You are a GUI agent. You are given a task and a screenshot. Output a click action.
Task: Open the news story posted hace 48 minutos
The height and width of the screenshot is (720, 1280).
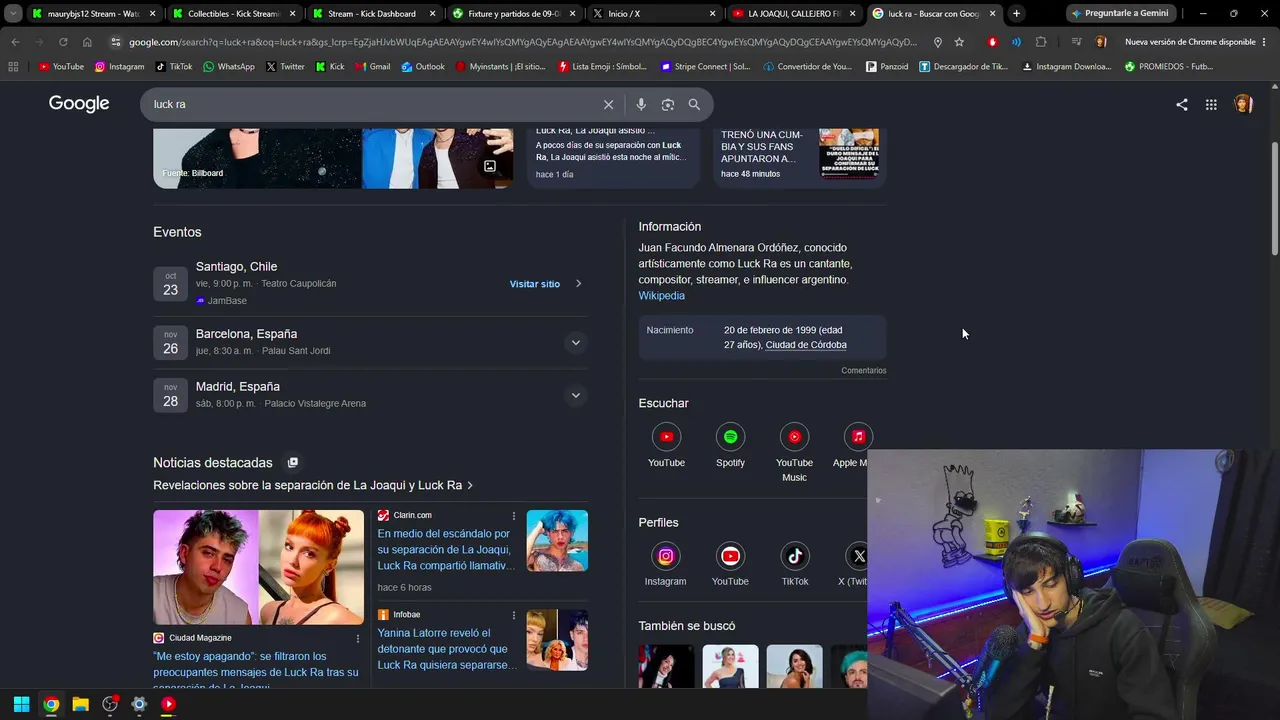pos(800,158)
